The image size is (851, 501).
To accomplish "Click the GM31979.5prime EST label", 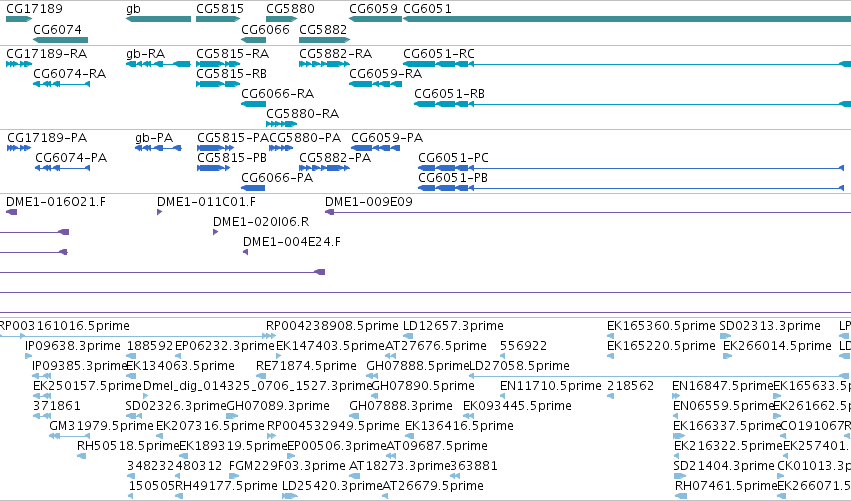I will coord(101,426).
